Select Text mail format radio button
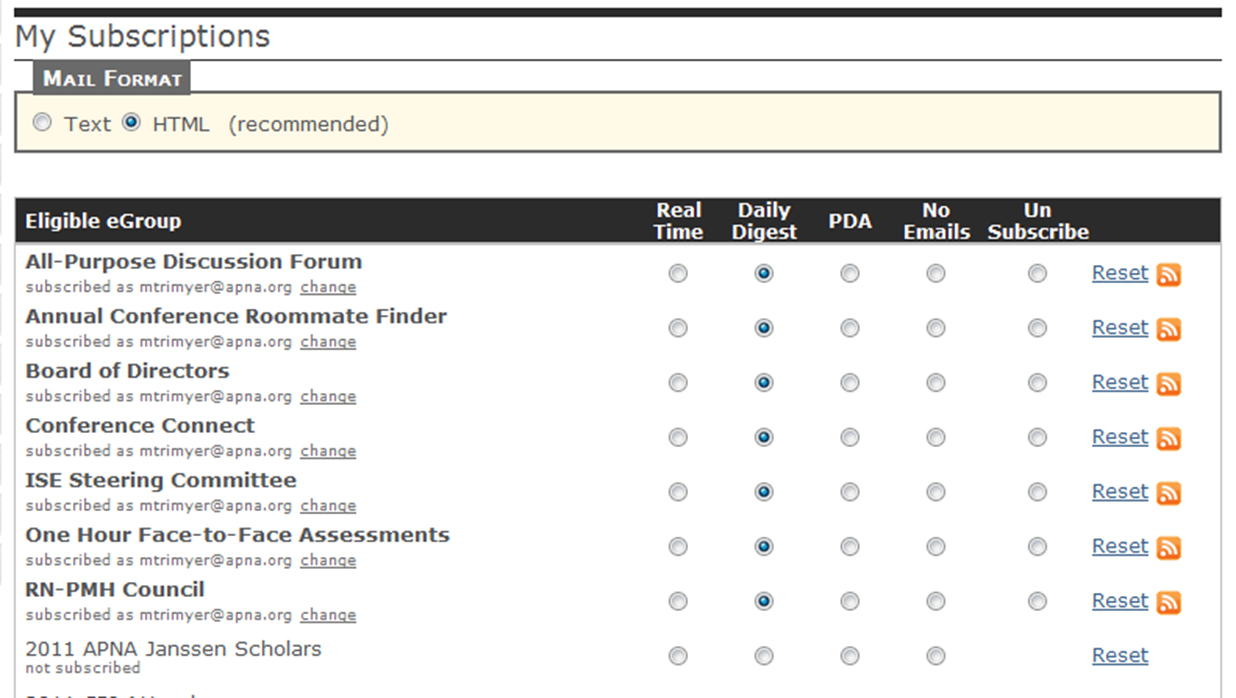Image resolution: width=1236 pixels, height=698 pixels. 42,123
